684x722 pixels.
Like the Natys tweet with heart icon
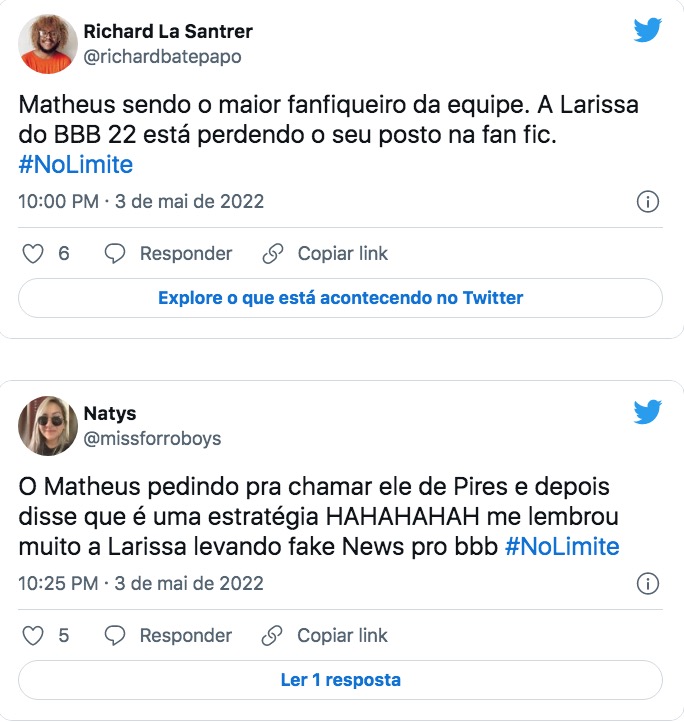pyautogui.click(x=33, y=635)
